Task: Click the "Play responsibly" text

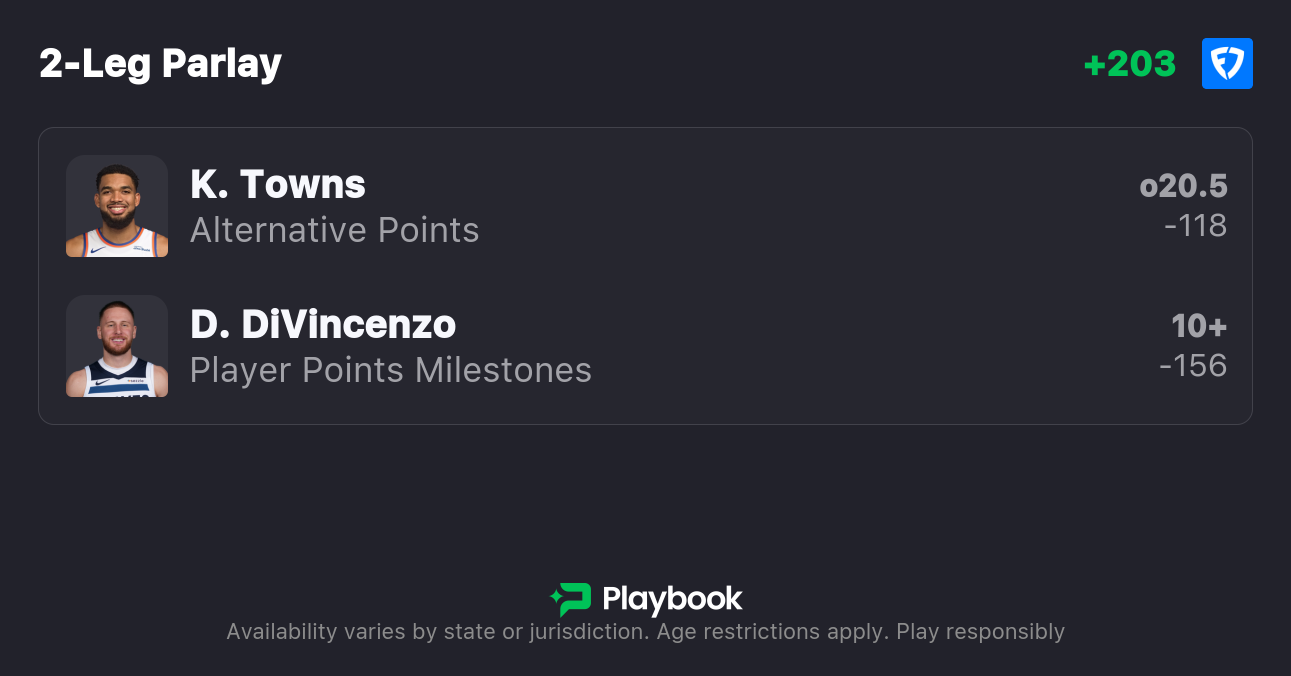Action: 980,632
